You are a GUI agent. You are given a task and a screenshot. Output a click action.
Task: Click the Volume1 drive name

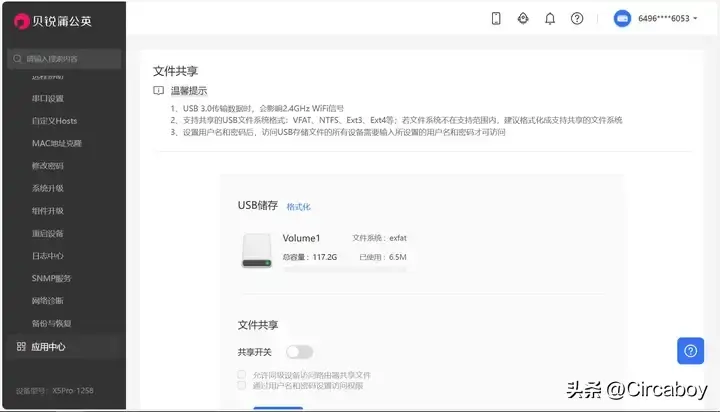pyautogui.click(x=301, y=238)
